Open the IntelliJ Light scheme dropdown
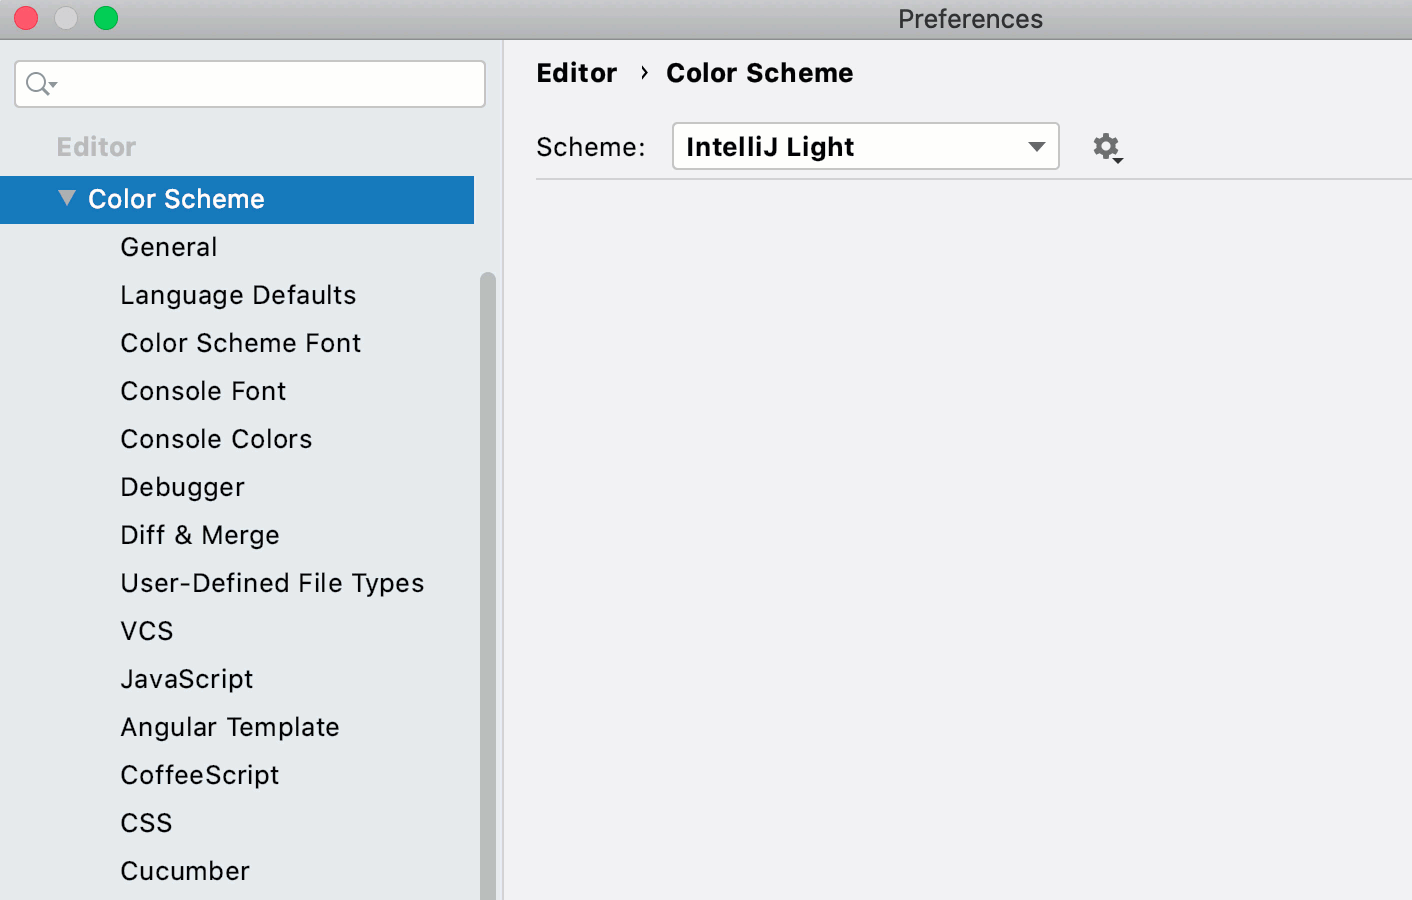1412x900 pixels. [865, 146]
